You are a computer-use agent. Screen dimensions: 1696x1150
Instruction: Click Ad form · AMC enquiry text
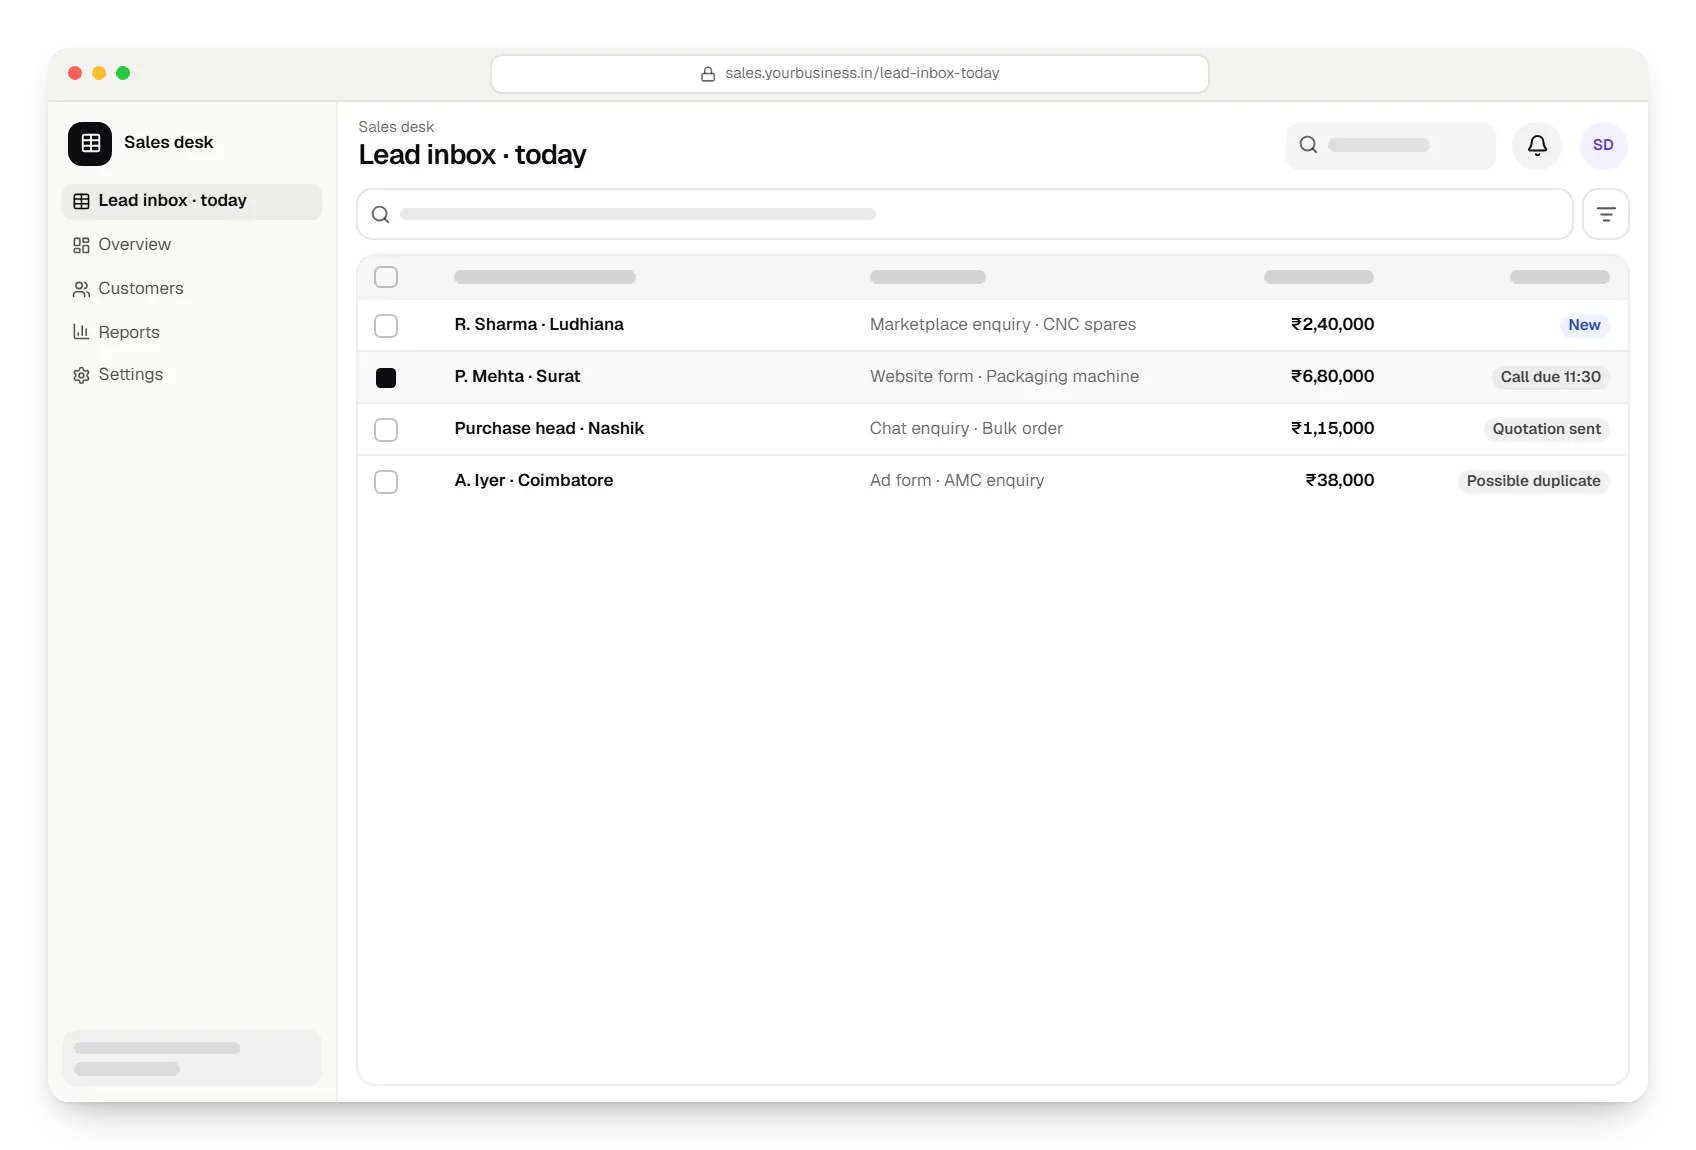point(957,481)
